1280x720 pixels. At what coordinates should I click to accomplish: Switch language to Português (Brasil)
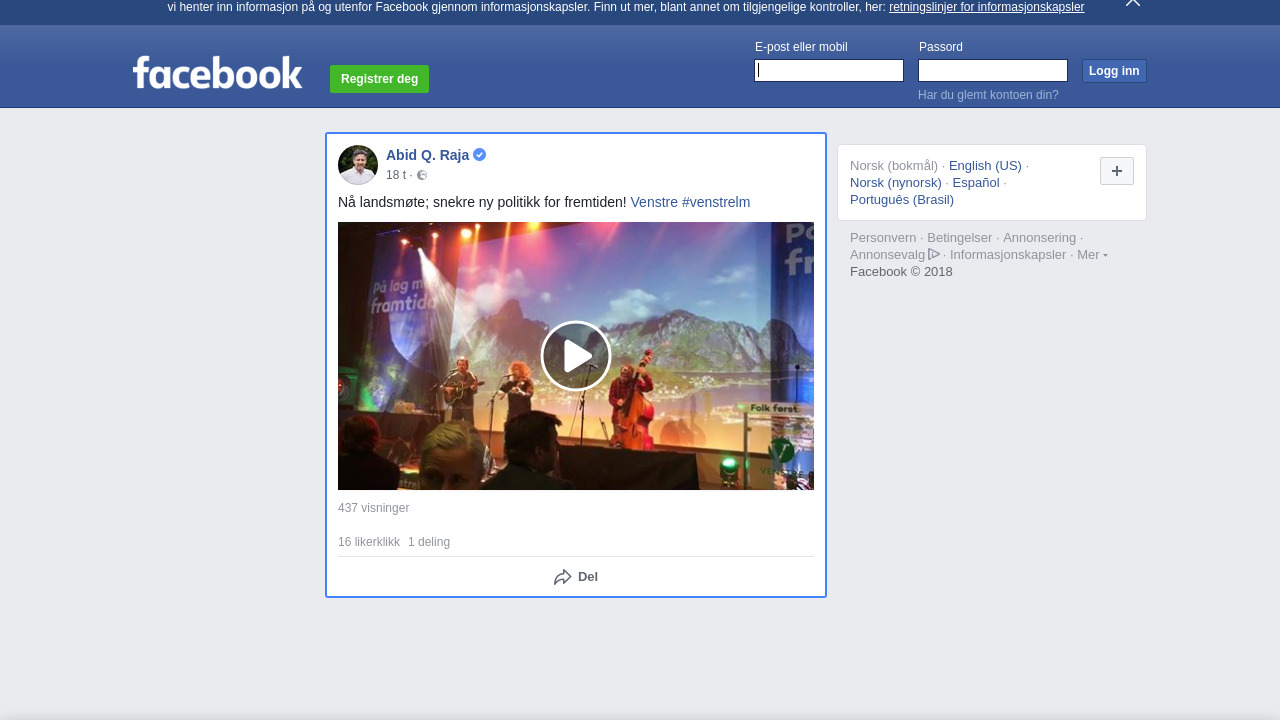pos(902,200)
